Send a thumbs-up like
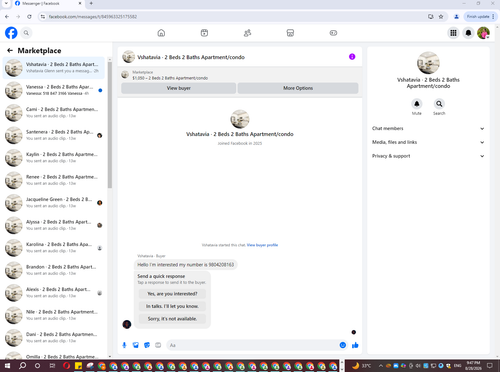Image resolution: width=500 pixels, height=372 pixels. click(x=355, y=345)
